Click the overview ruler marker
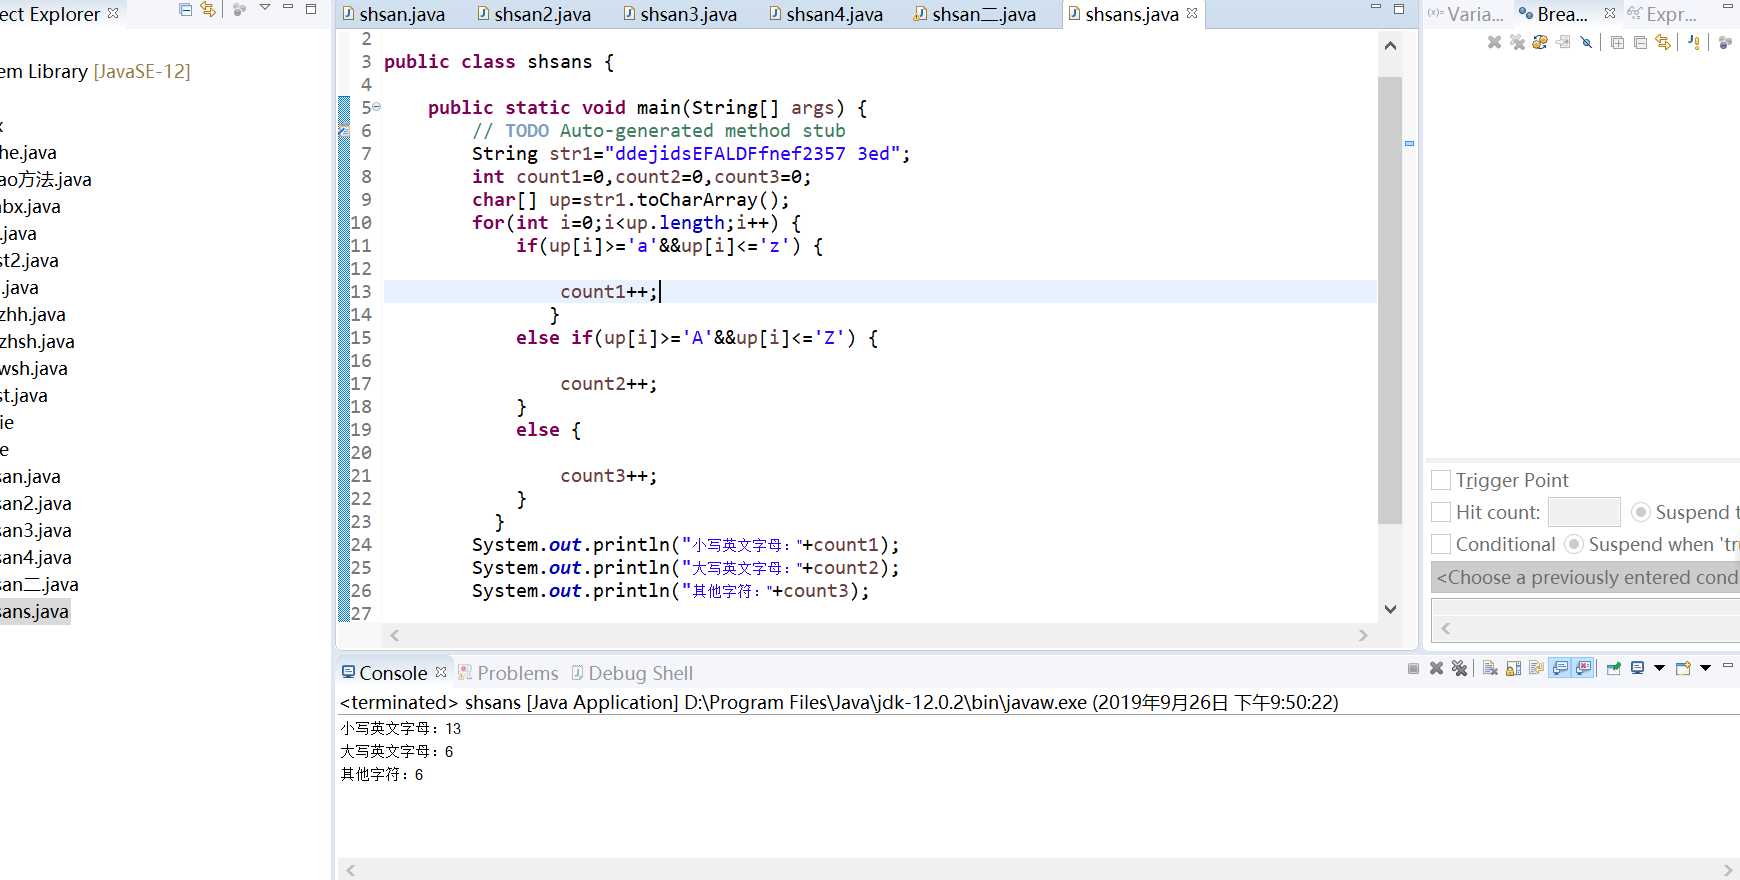The width and height of the screenshot is (1740, 880). click(x=1409, y=144)
